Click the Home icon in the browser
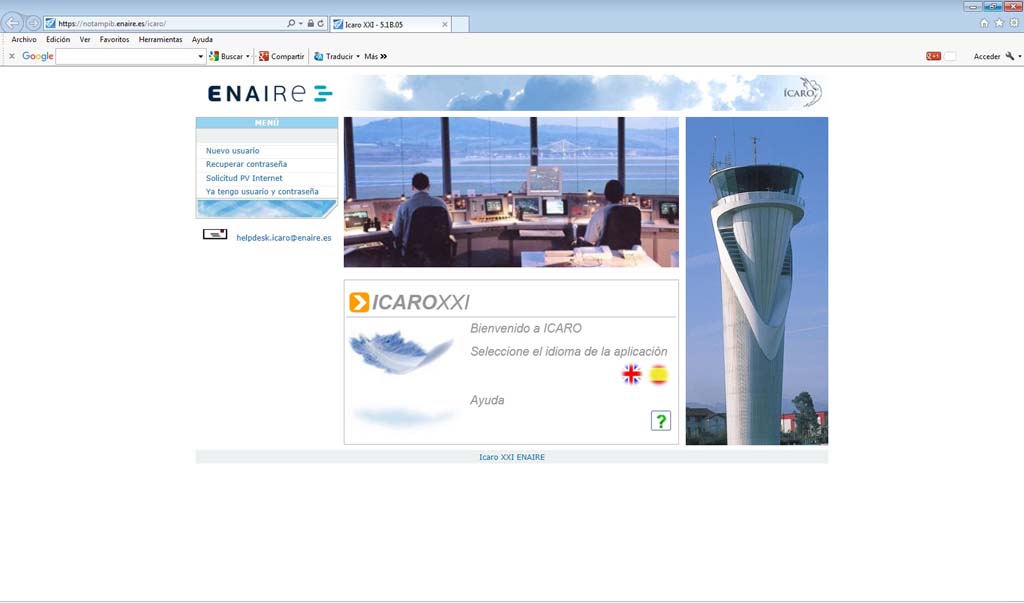The image size is (1024, 603). tap(983, 20)
